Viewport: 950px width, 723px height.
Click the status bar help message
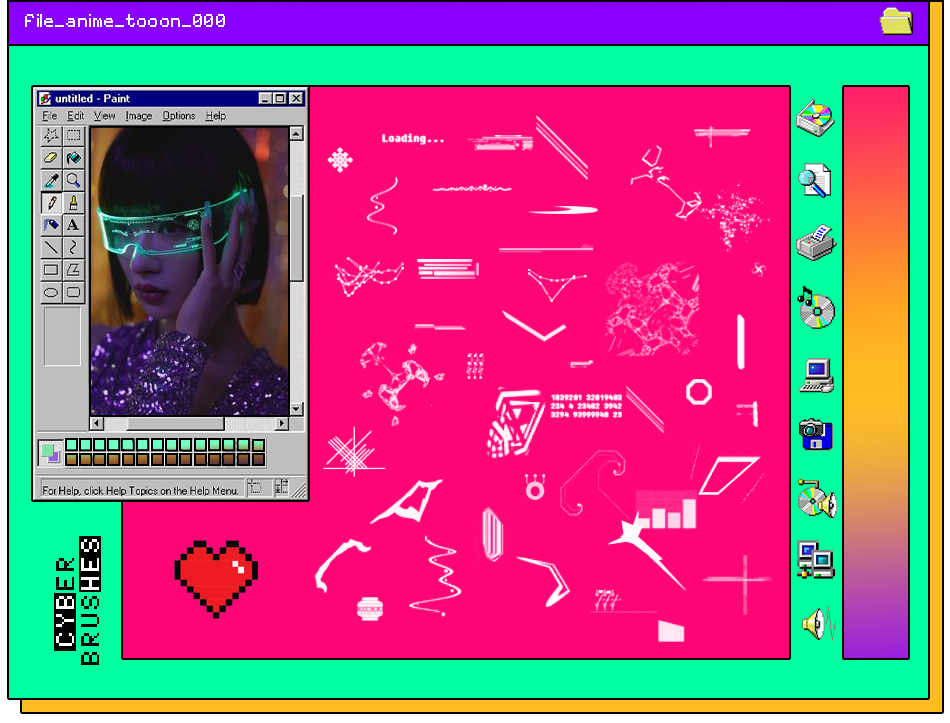tap(140, 490)
